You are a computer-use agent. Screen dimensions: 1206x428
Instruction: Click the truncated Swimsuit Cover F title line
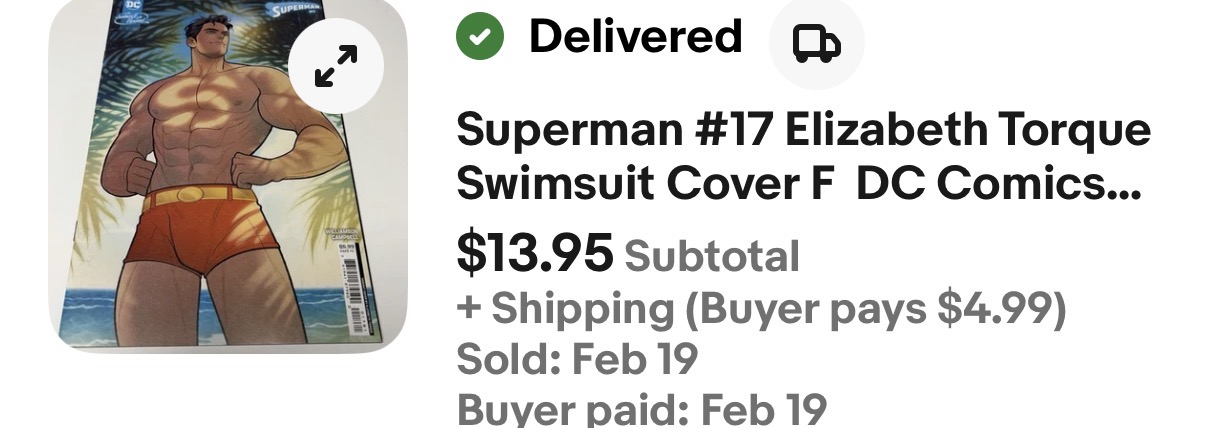pos(798,185)
